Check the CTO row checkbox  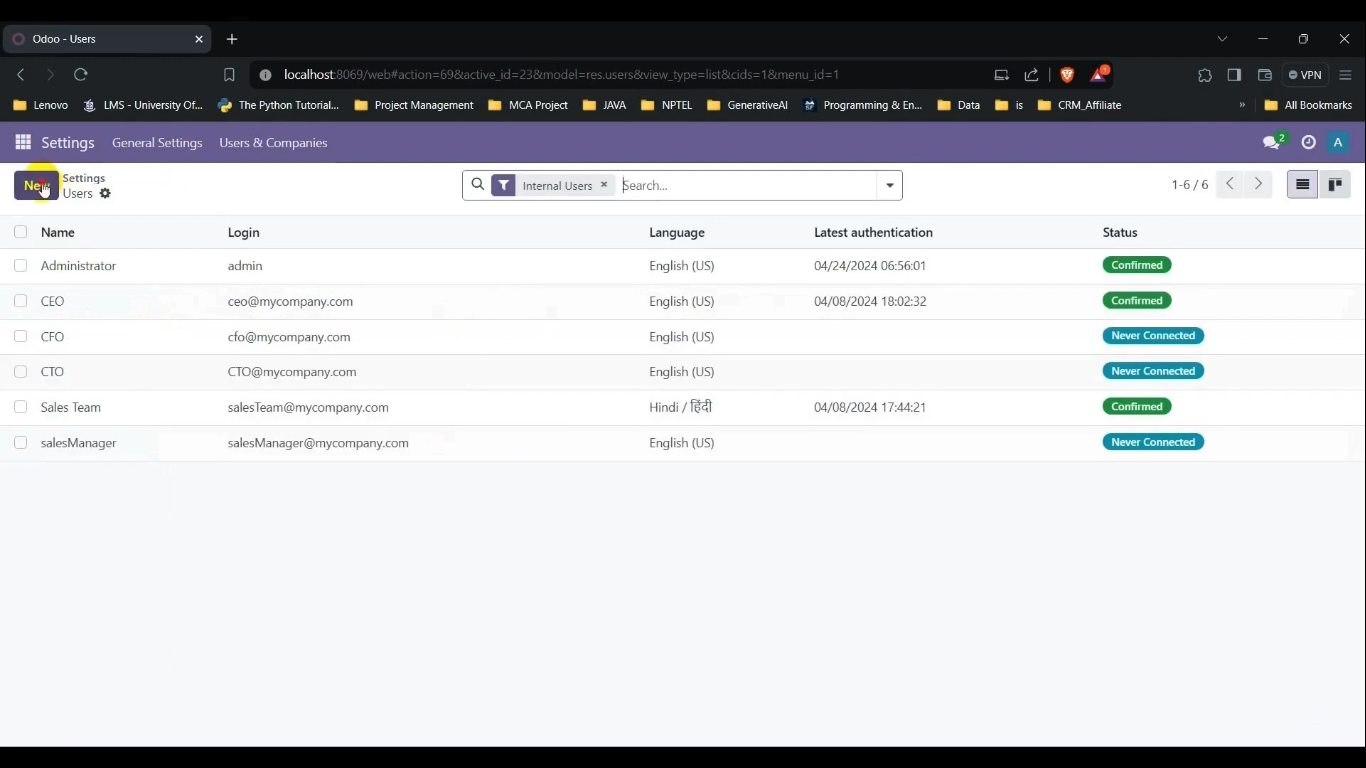[20, 372]
